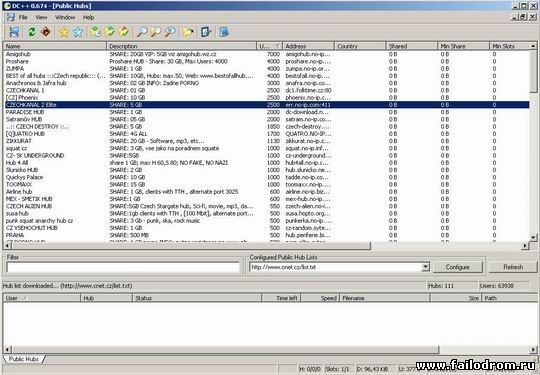Click the hub list scroll-up arrow
540x375 pixels.
[x=533, y=46]
